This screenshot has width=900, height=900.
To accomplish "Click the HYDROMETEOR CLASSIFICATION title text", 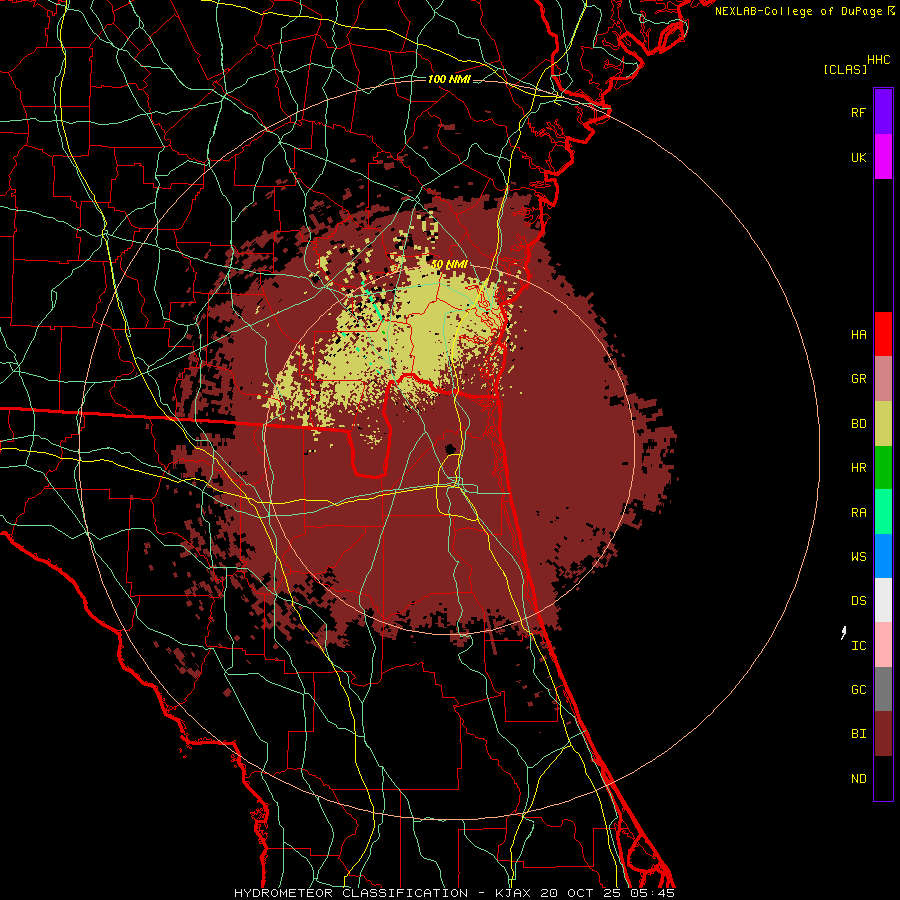I will coord(351,893).
